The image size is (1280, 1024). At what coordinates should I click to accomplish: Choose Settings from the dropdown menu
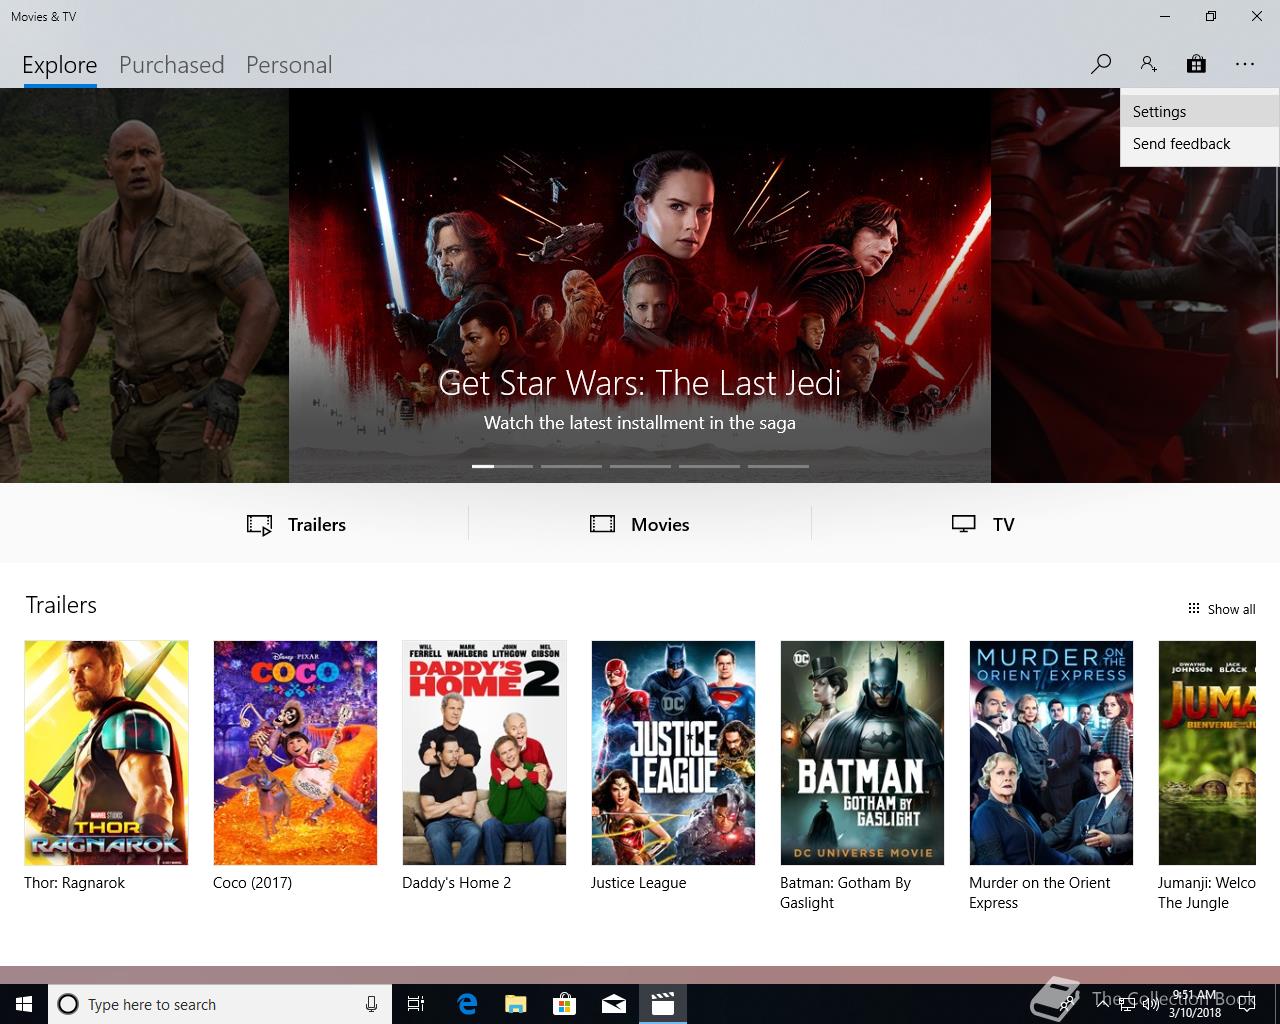point(1199,112)
